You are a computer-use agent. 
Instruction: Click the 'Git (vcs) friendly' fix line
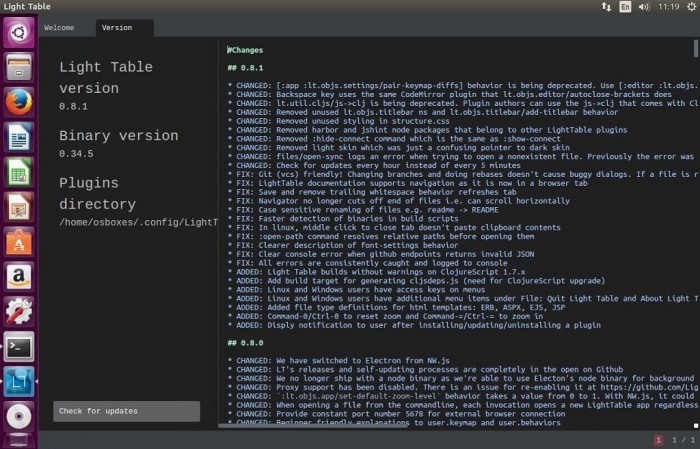click(462, 174)
